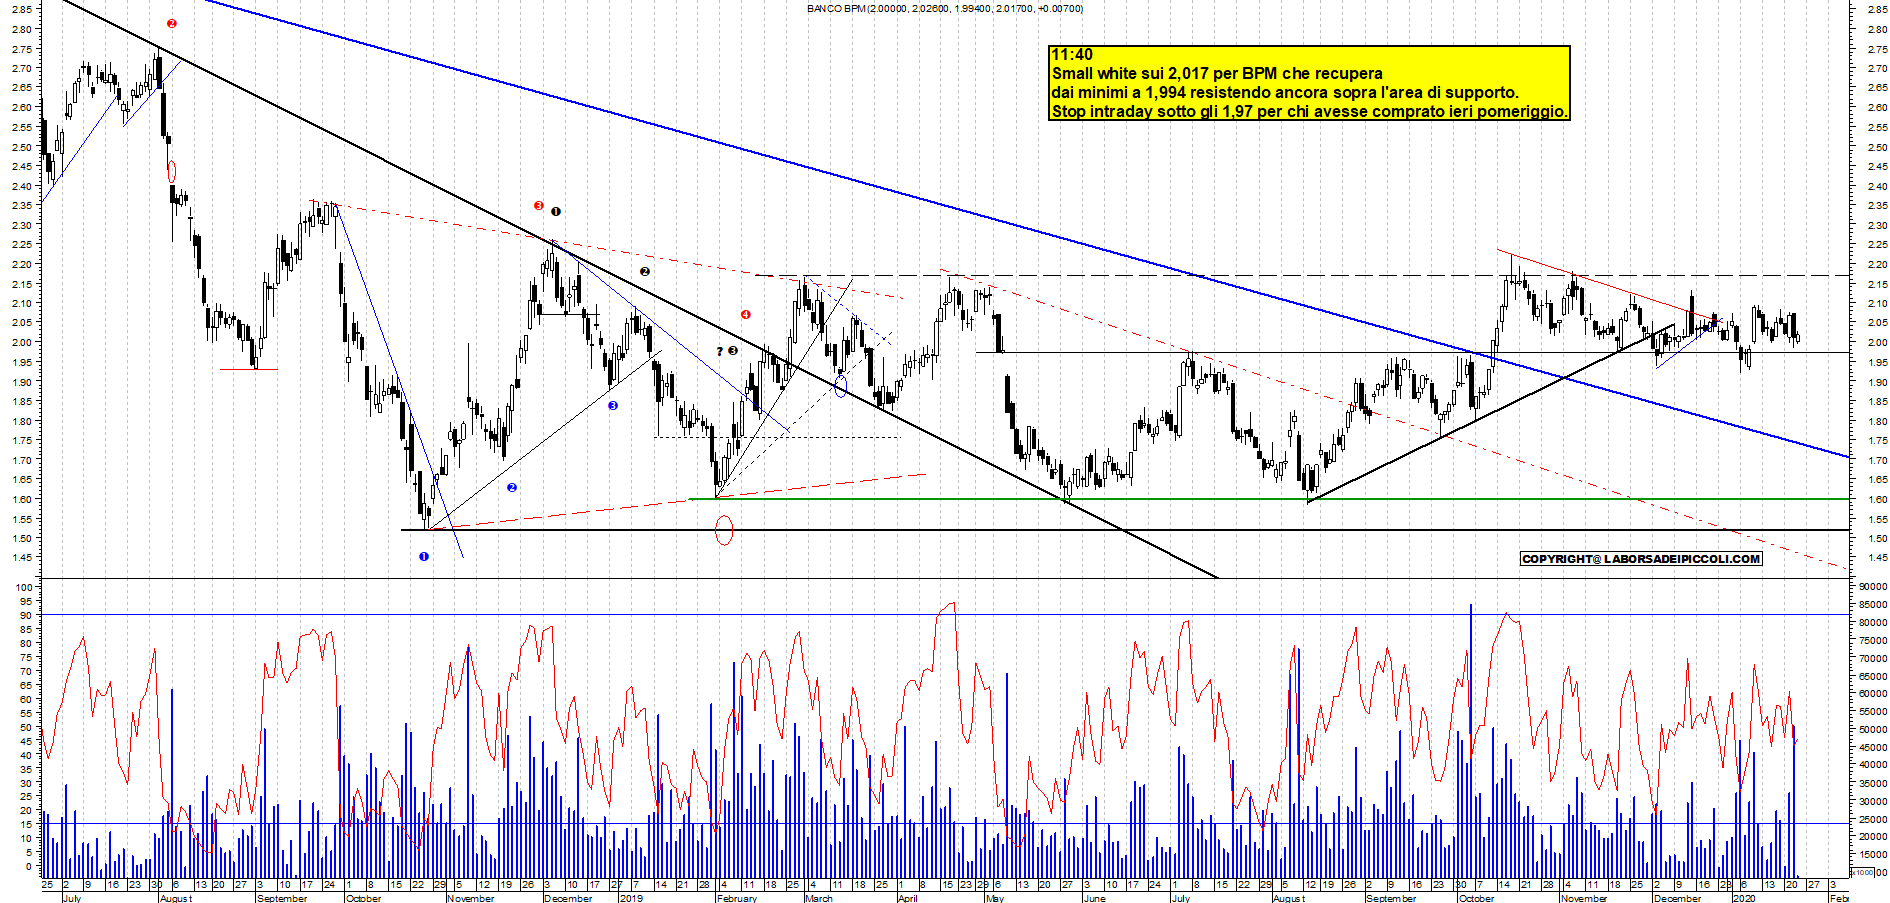The height and width of the screenshot is (903, 1890).
Task: Select blue wave marker 2 on chart
Action: coord(512,488)
